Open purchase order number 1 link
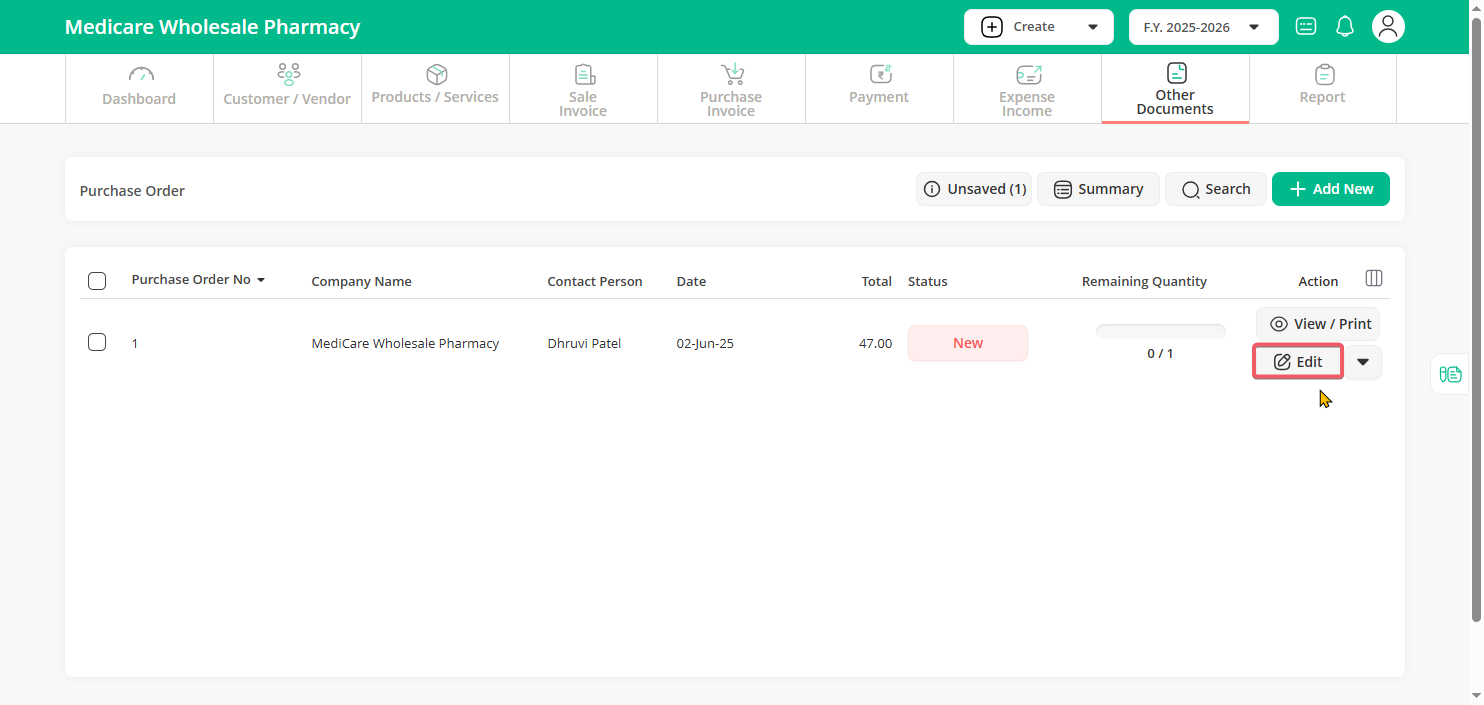Screen dimensions: 1484x705 [x=135, y=343]
